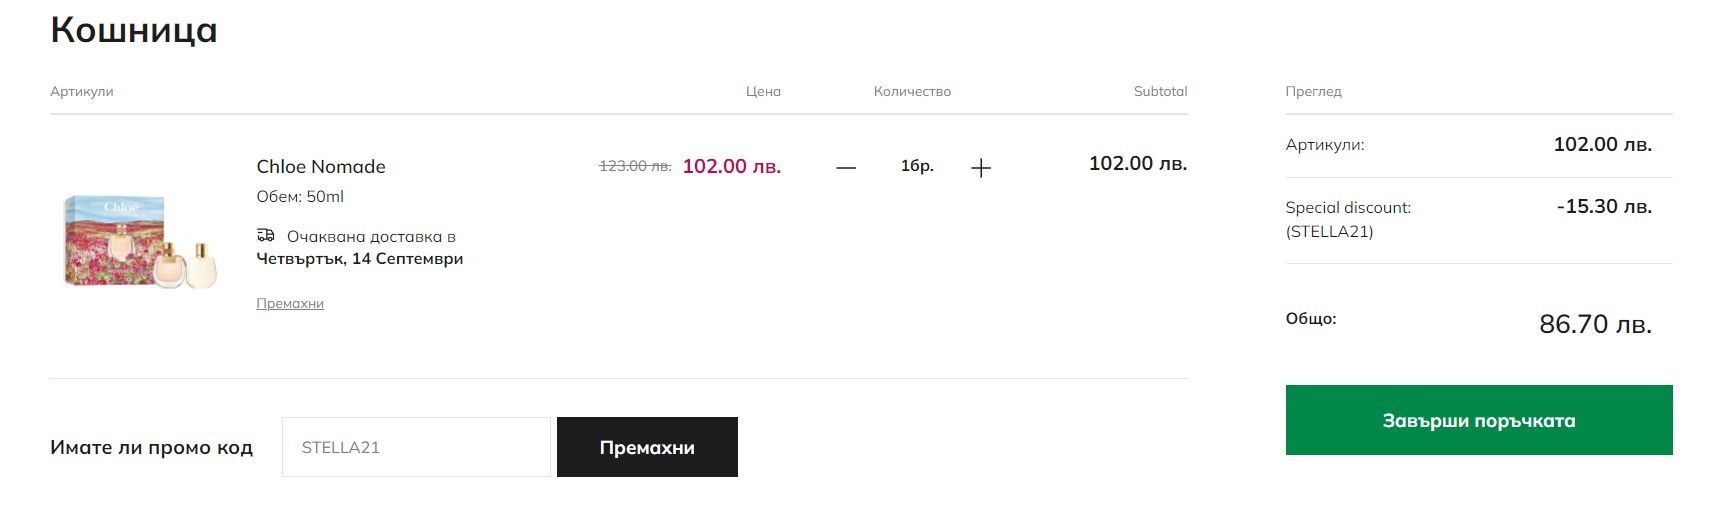Open the Chloe Nomade product thumbnail
Image resolution: width=1714 pixels, height=512 pixels.
[x=141, y=241]
